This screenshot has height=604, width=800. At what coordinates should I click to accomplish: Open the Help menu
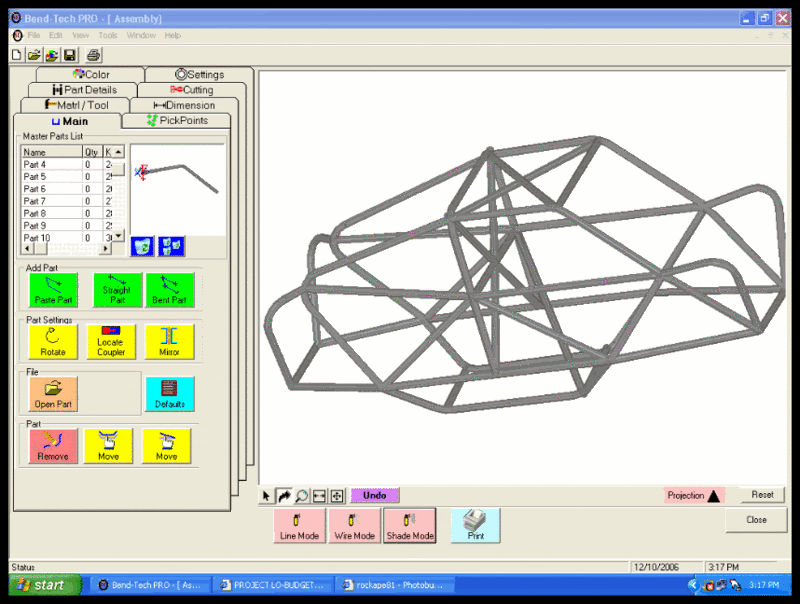[172, 35]
